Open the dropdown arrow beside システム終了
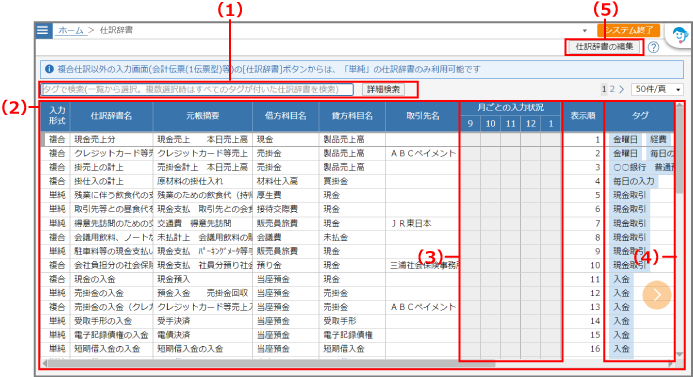 point(585,30)
